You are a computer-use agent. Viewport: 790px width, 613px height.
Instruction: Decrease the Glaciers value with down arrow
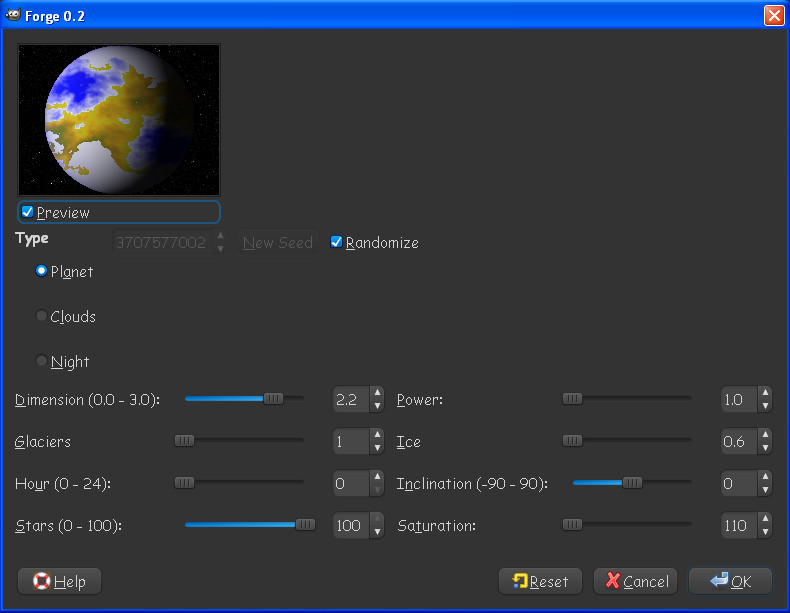377,448
